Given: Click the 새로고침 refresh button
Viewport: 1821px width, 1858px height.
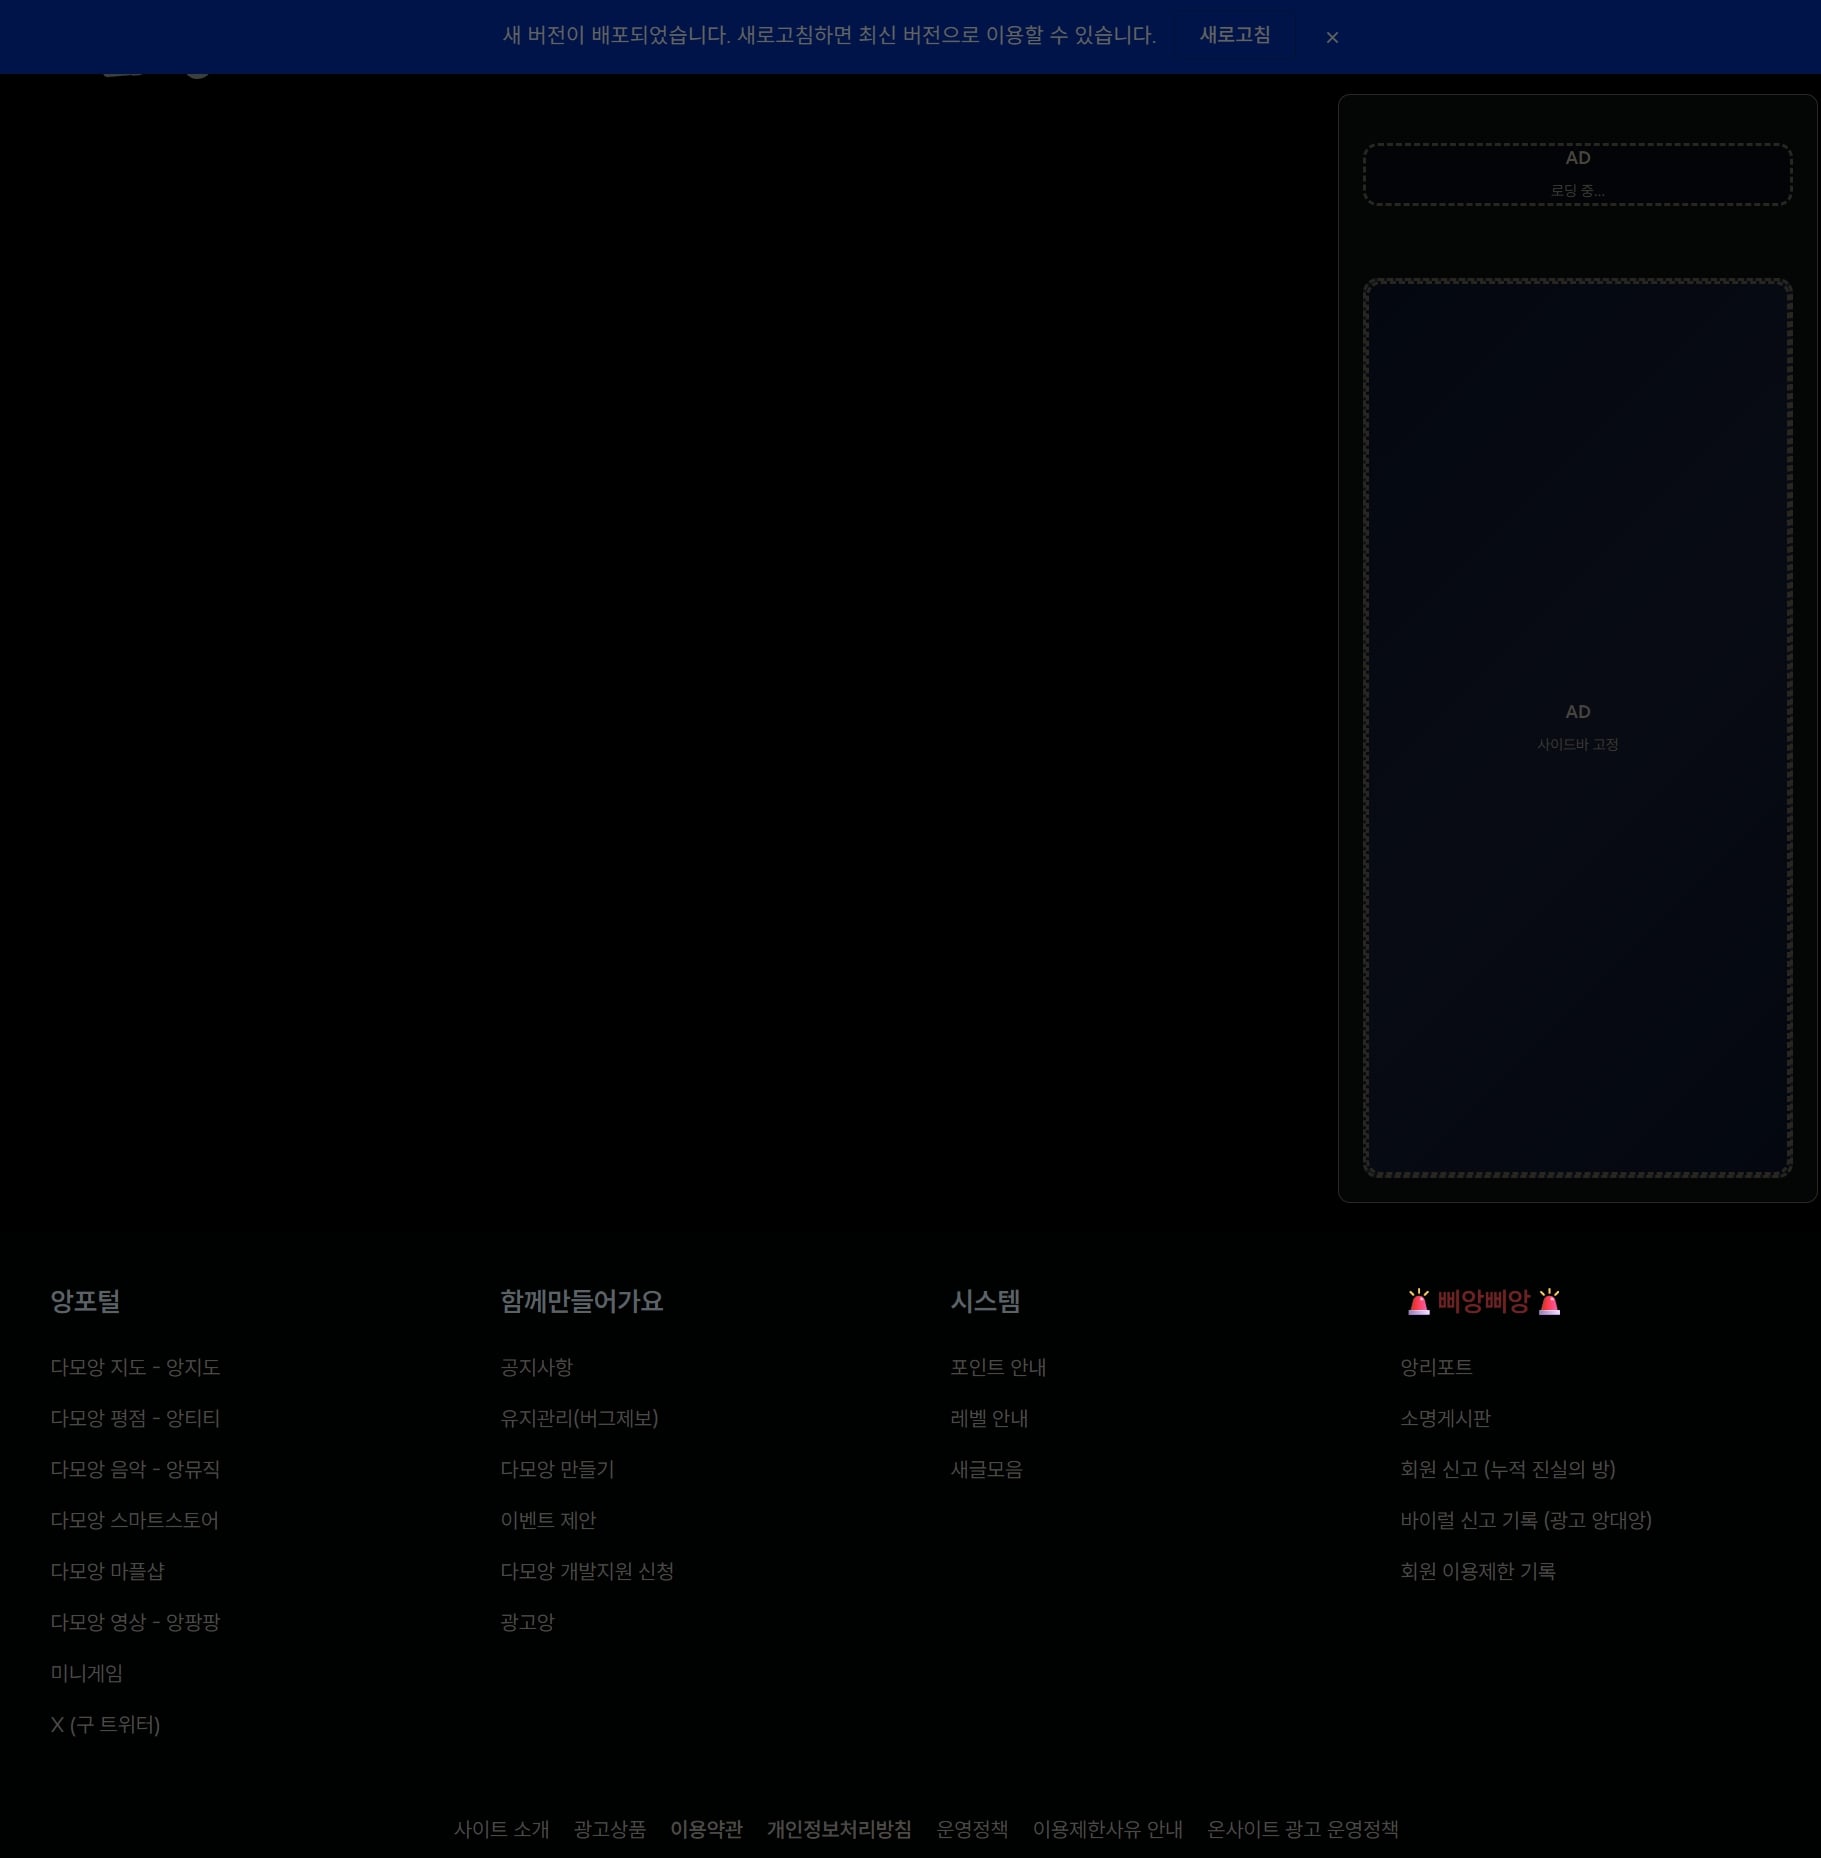Looking at the screenshot, I should (1235, 35).
